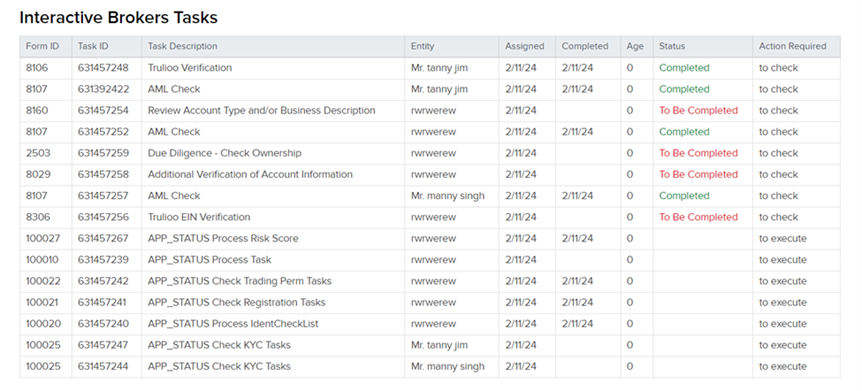Click to execute for task 631457247
Screen dimensions: 862x391
783,345
